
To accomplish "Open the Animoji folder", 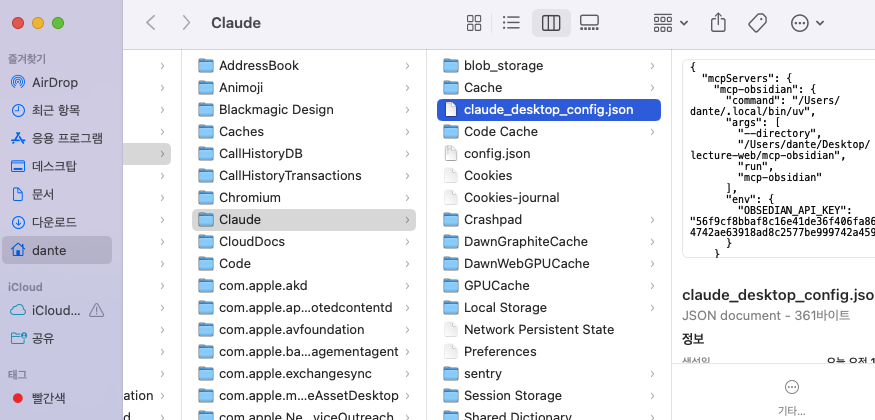I will click(x=304, y=88).
